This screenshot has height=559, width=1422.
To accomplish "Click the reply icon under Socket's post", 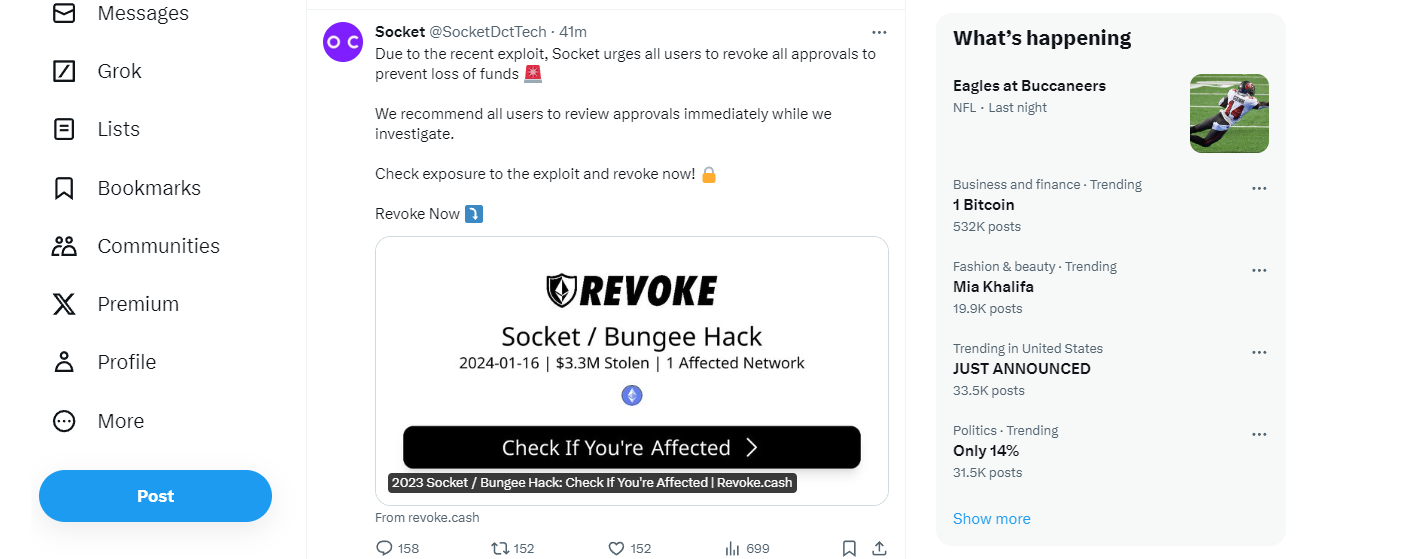I will (x=384, y=548).
